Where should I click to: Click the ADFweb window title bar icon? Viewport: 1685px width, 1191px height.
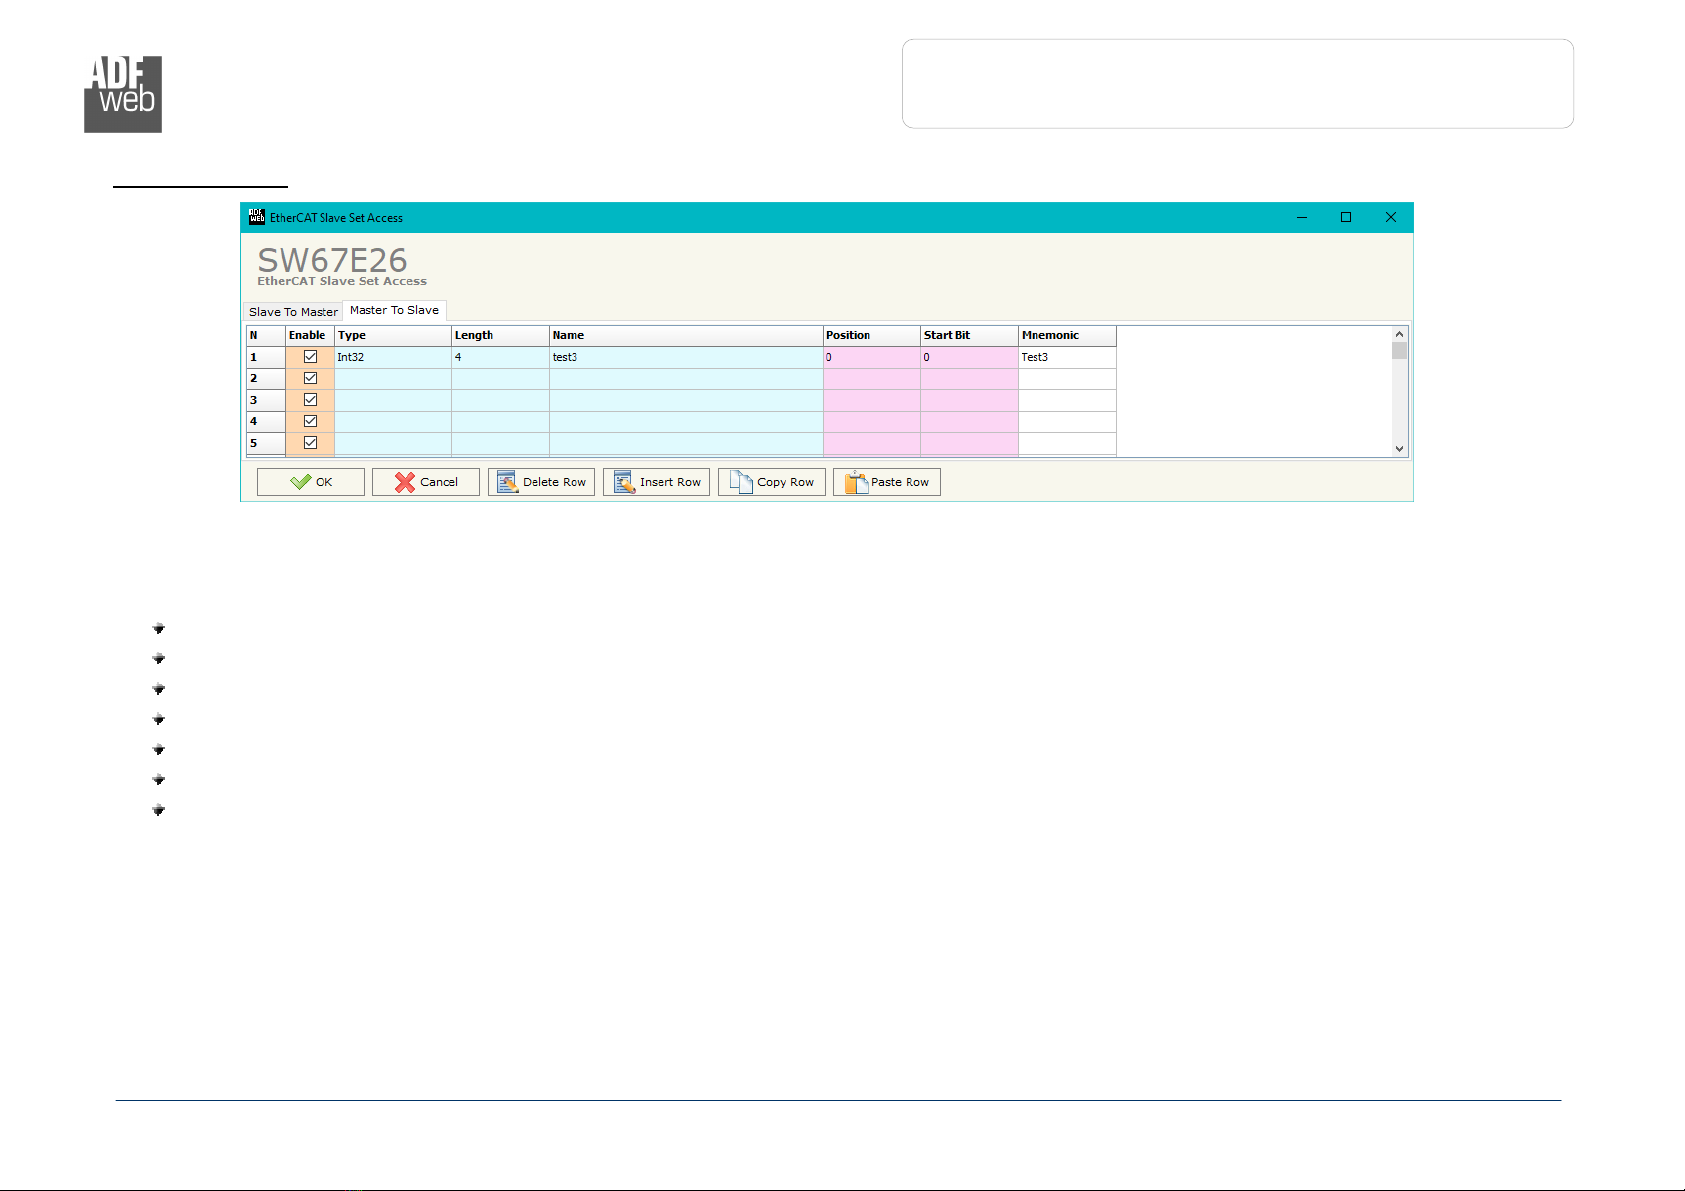tap(257, 217)
